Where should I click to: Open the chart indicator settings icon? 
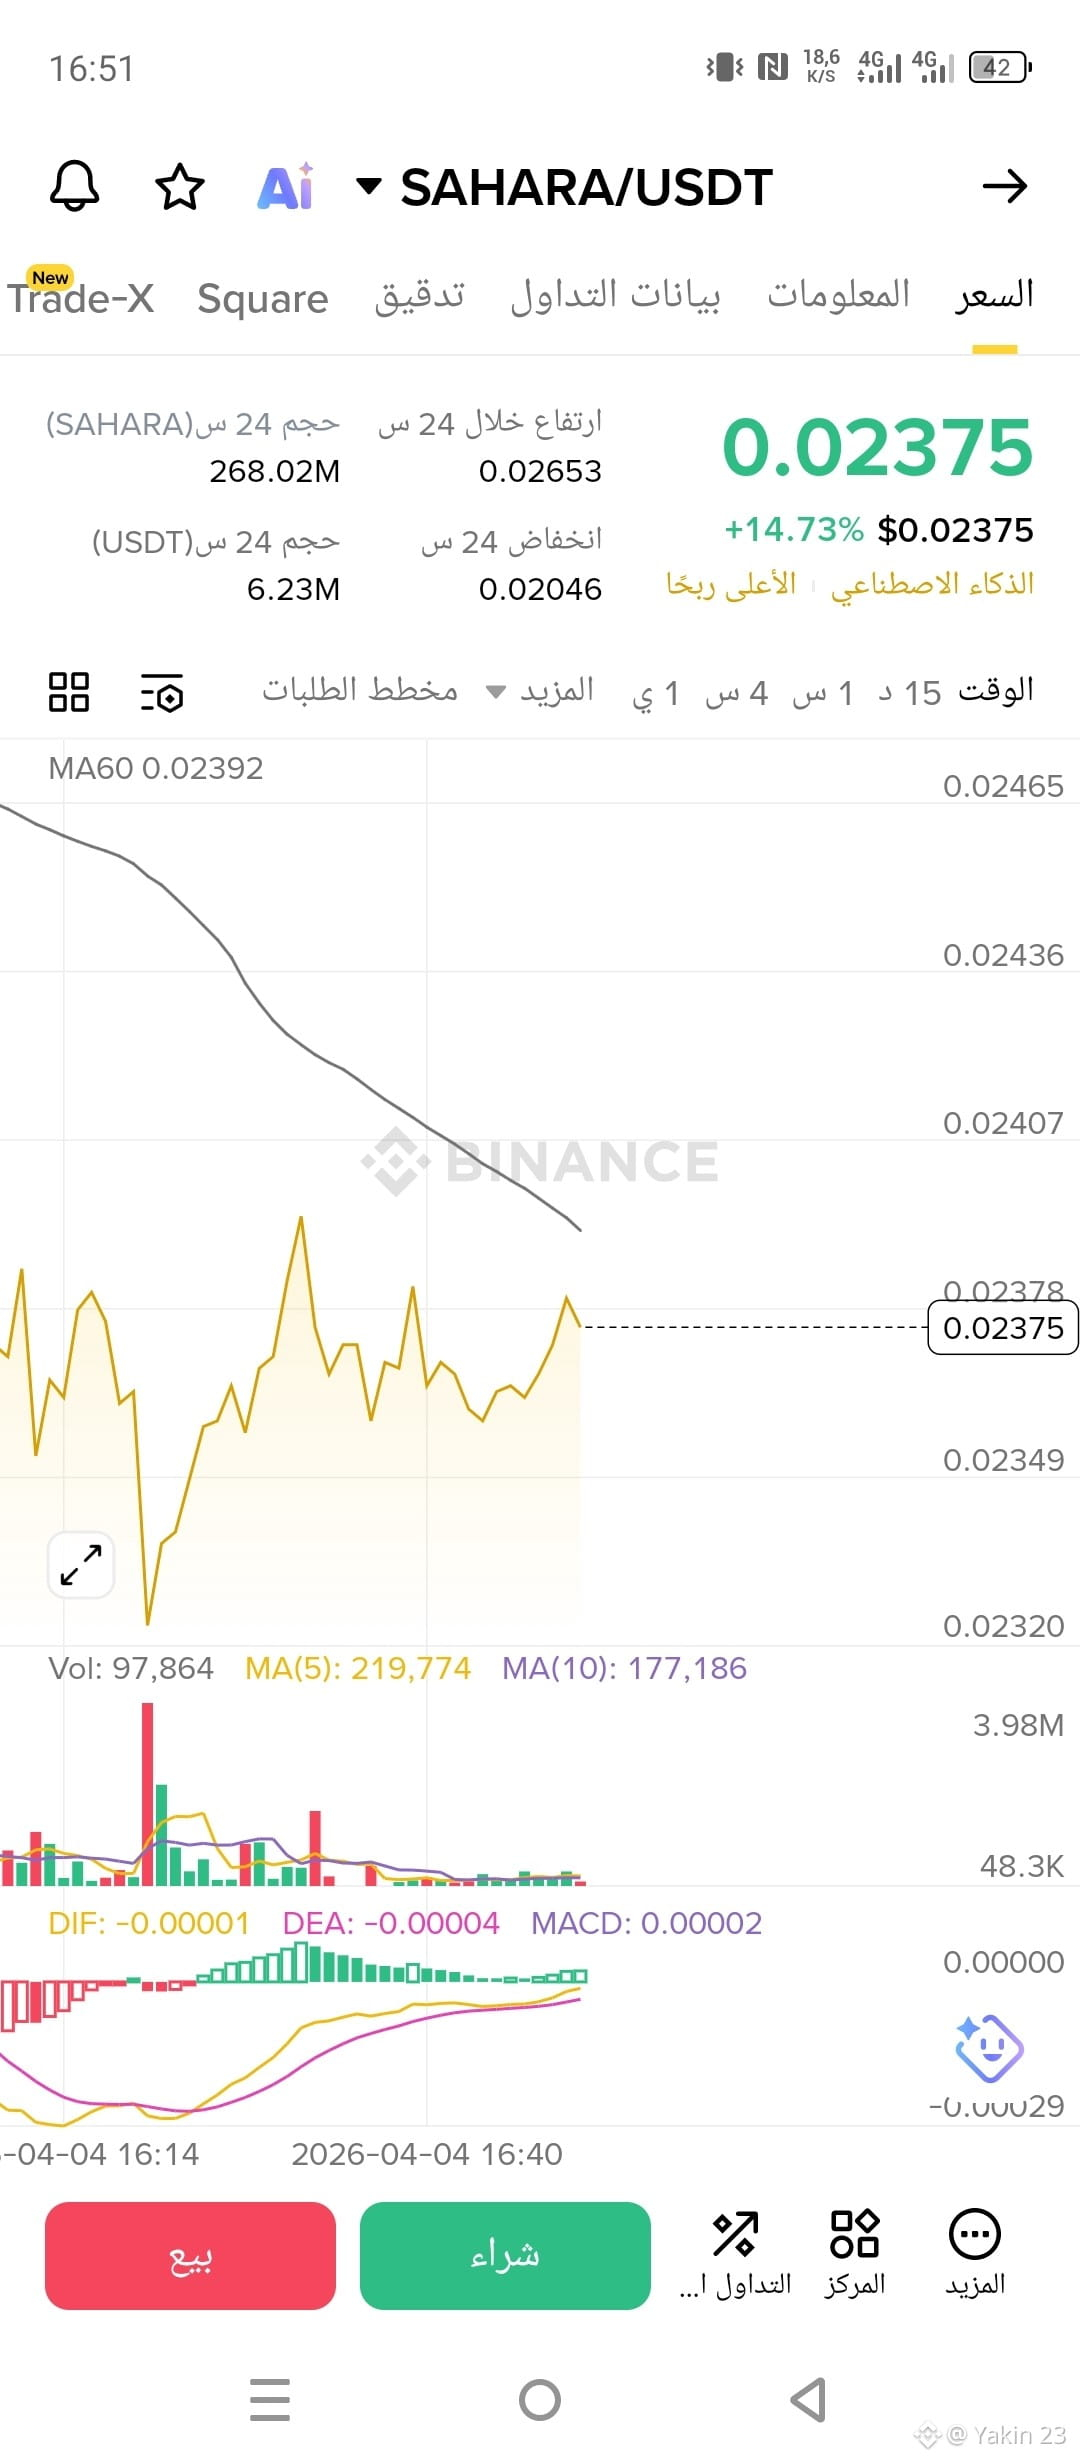pos(162,693)
